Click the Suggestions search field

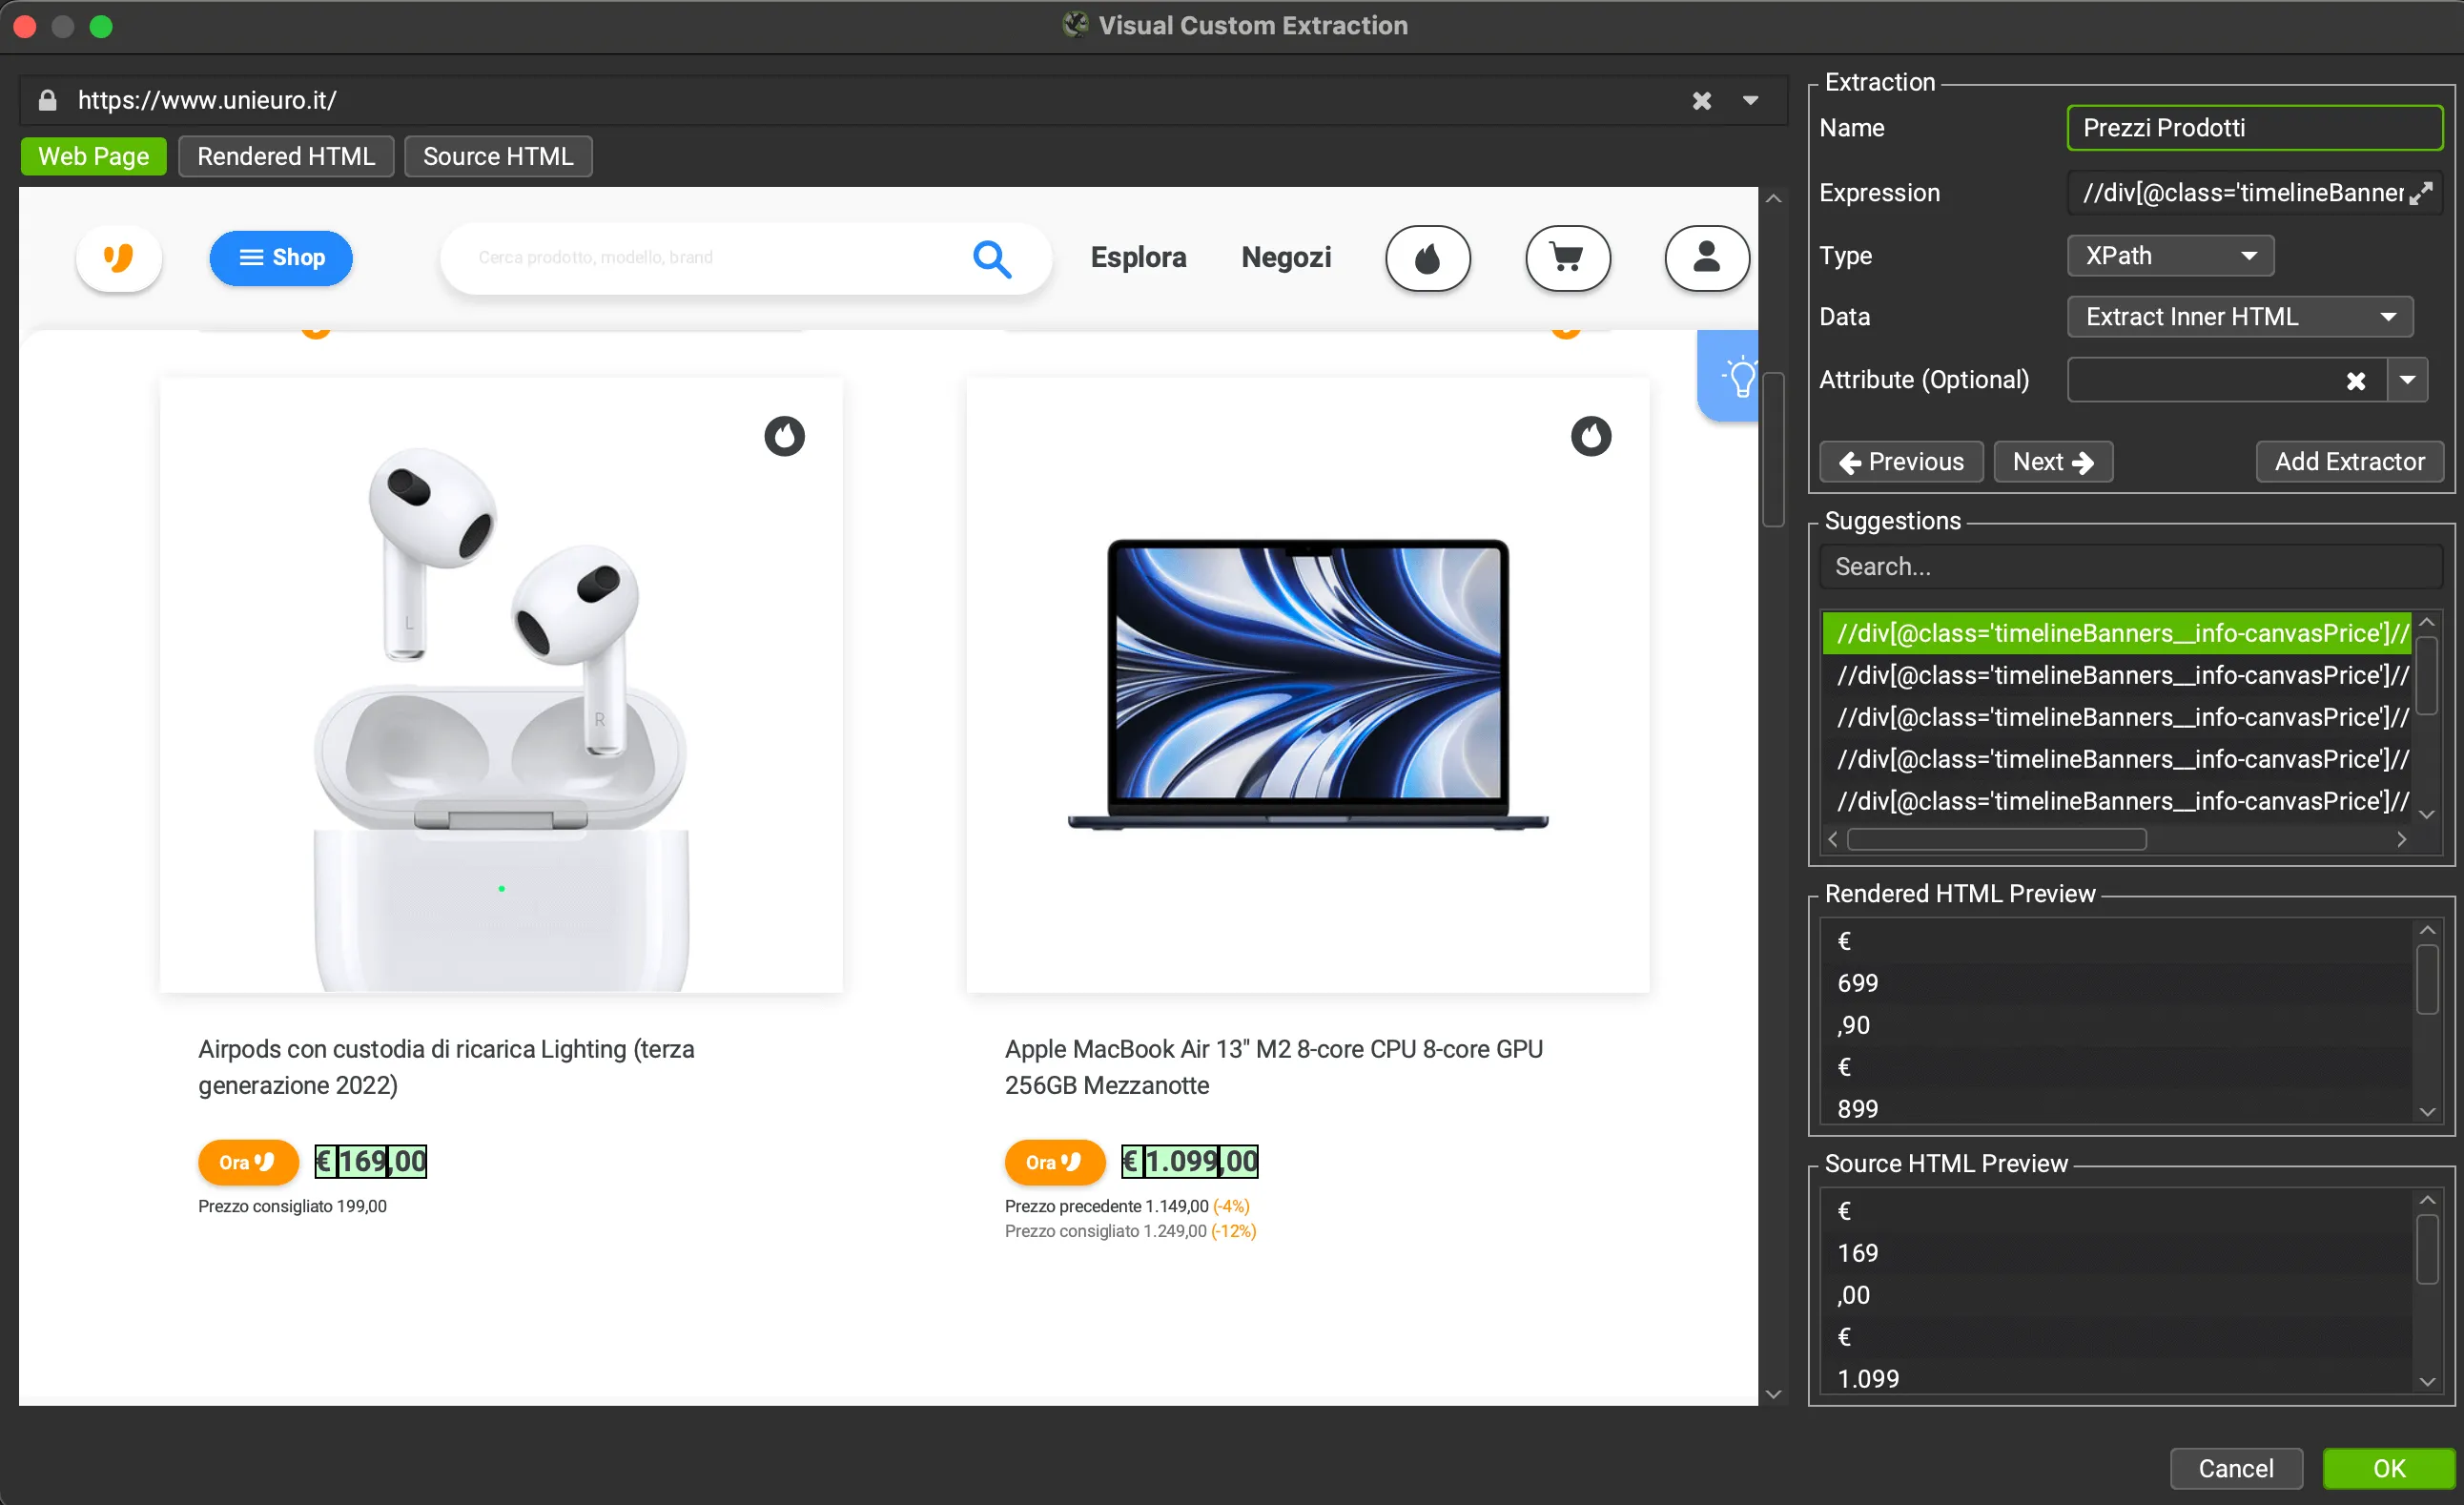2128,566
